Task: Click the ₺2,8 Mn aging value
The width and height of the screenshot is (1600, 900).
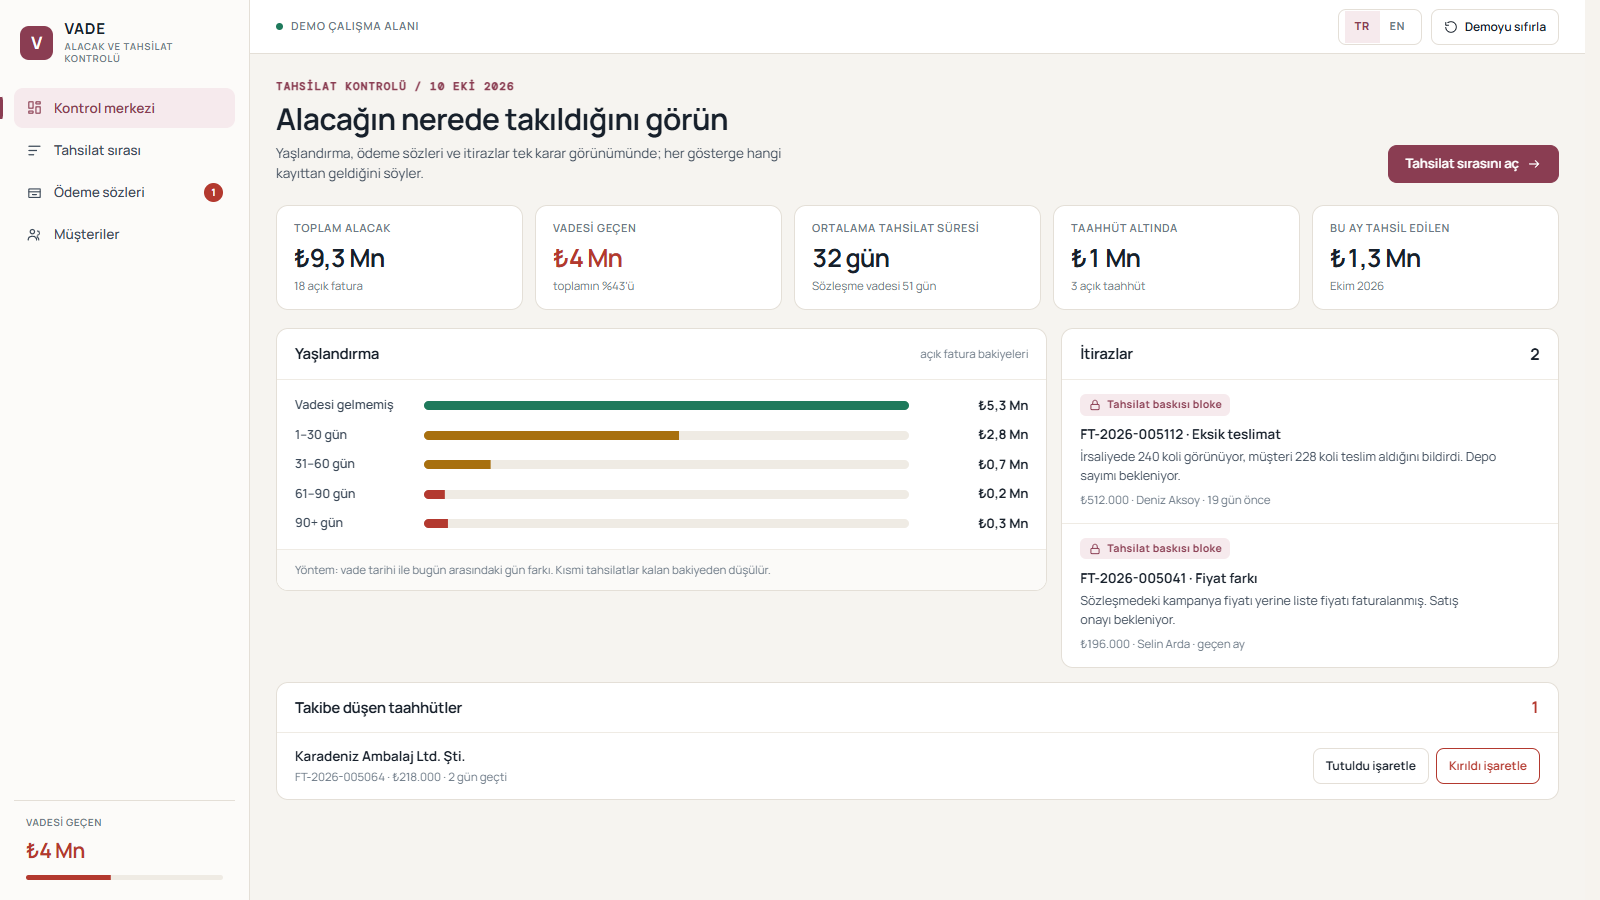Action: pos(1003,435)
